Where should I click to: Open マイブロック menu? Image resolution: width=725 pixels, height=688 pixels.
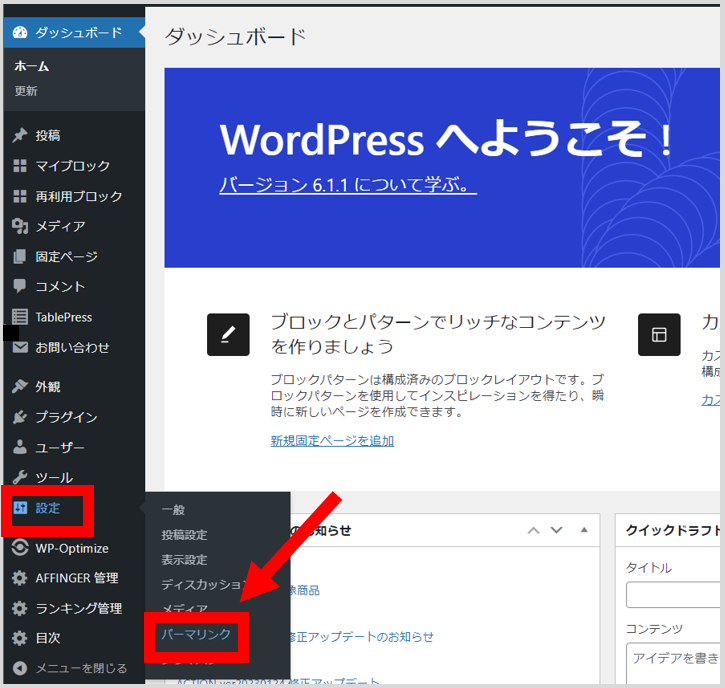pos(74,166)
